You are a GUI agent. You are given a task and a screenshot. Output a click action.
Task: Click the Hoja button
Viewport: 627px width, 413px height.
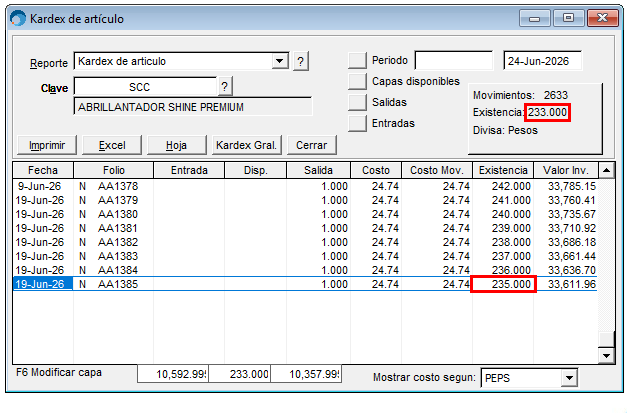pos(177,145)
